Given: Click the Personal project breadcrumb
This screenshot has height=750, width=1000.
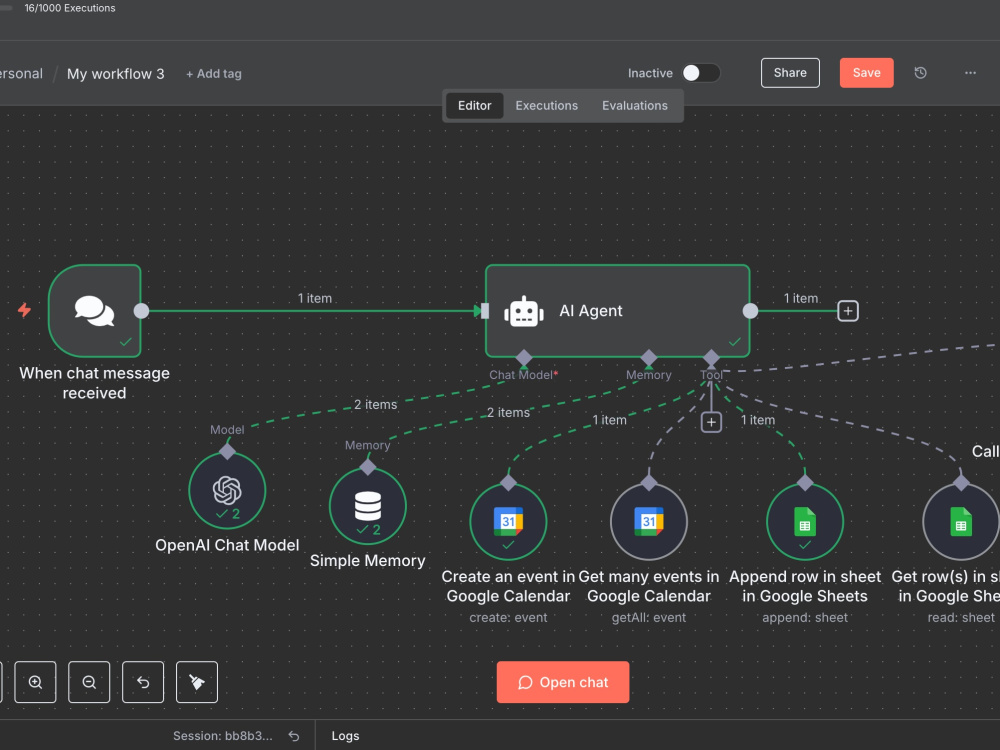Looking at the screenshot, I should (21, 73).
